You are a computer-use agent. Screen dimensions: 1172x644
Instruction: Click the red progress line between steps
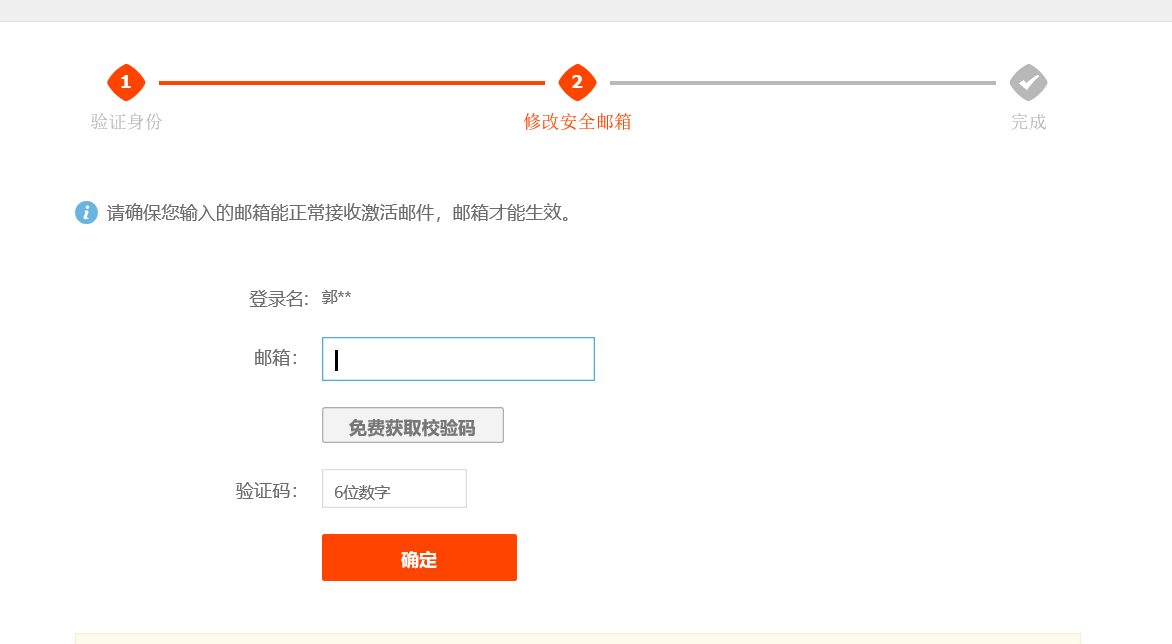(351, 83)
